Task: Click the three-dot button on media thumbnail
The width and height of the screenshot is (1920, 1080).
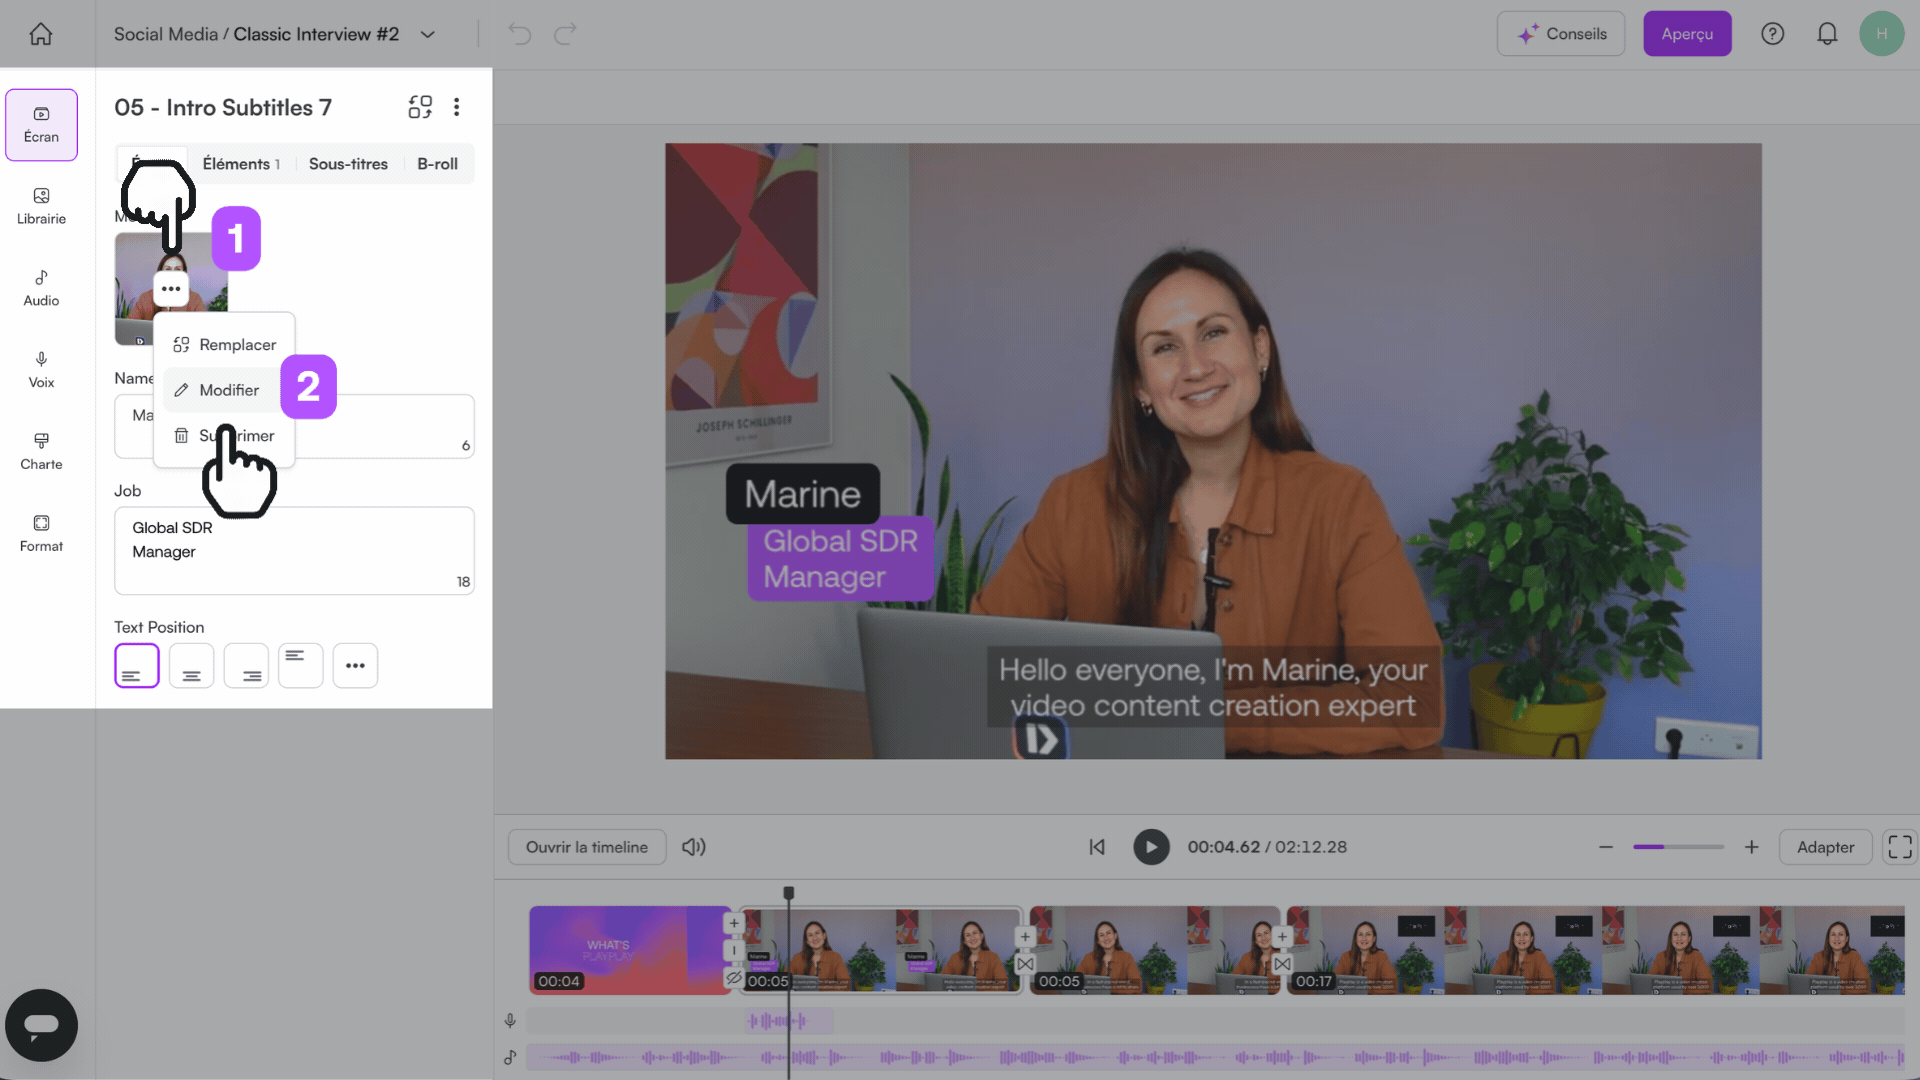Action: tap(171, 289)
